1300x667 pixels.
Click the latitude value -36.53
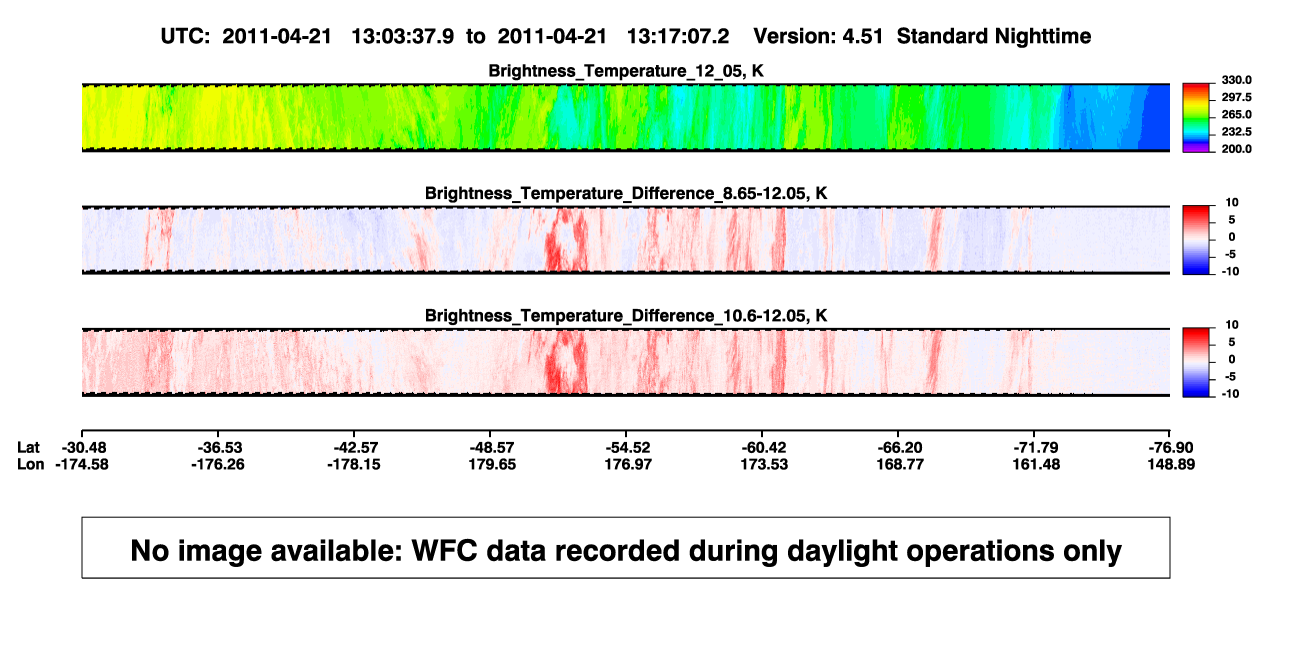pos(218,447)
